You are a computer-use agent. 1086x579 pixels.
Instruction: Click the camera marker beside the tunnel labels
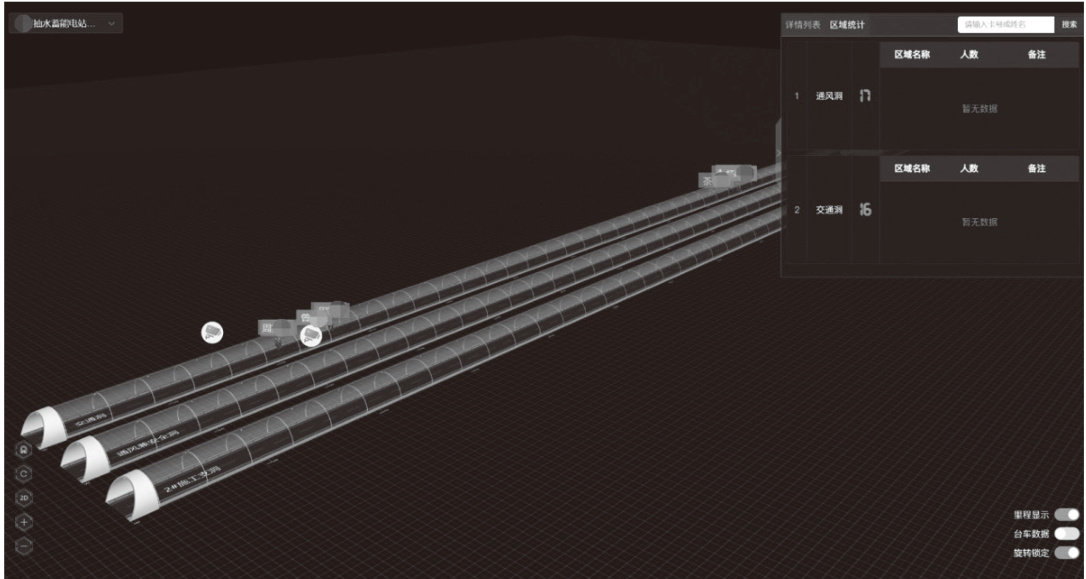(x=311, y=336)
